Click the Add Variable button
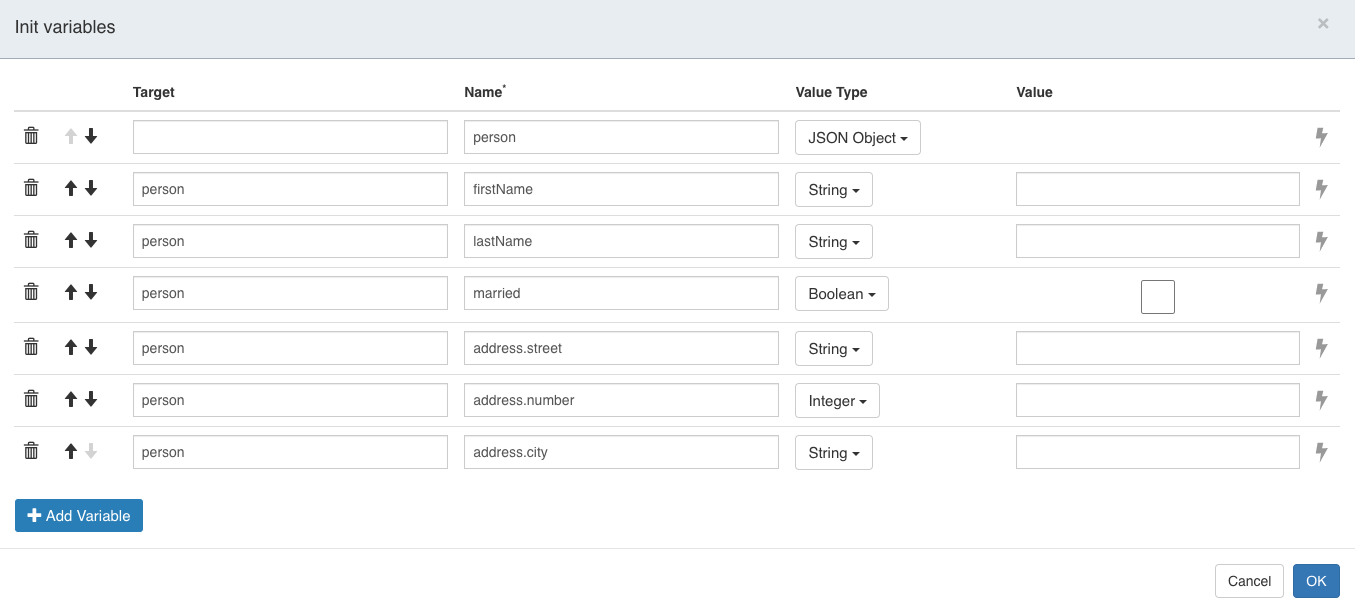The height and width of the screenshot is (611, 1355). click(78, 515)
